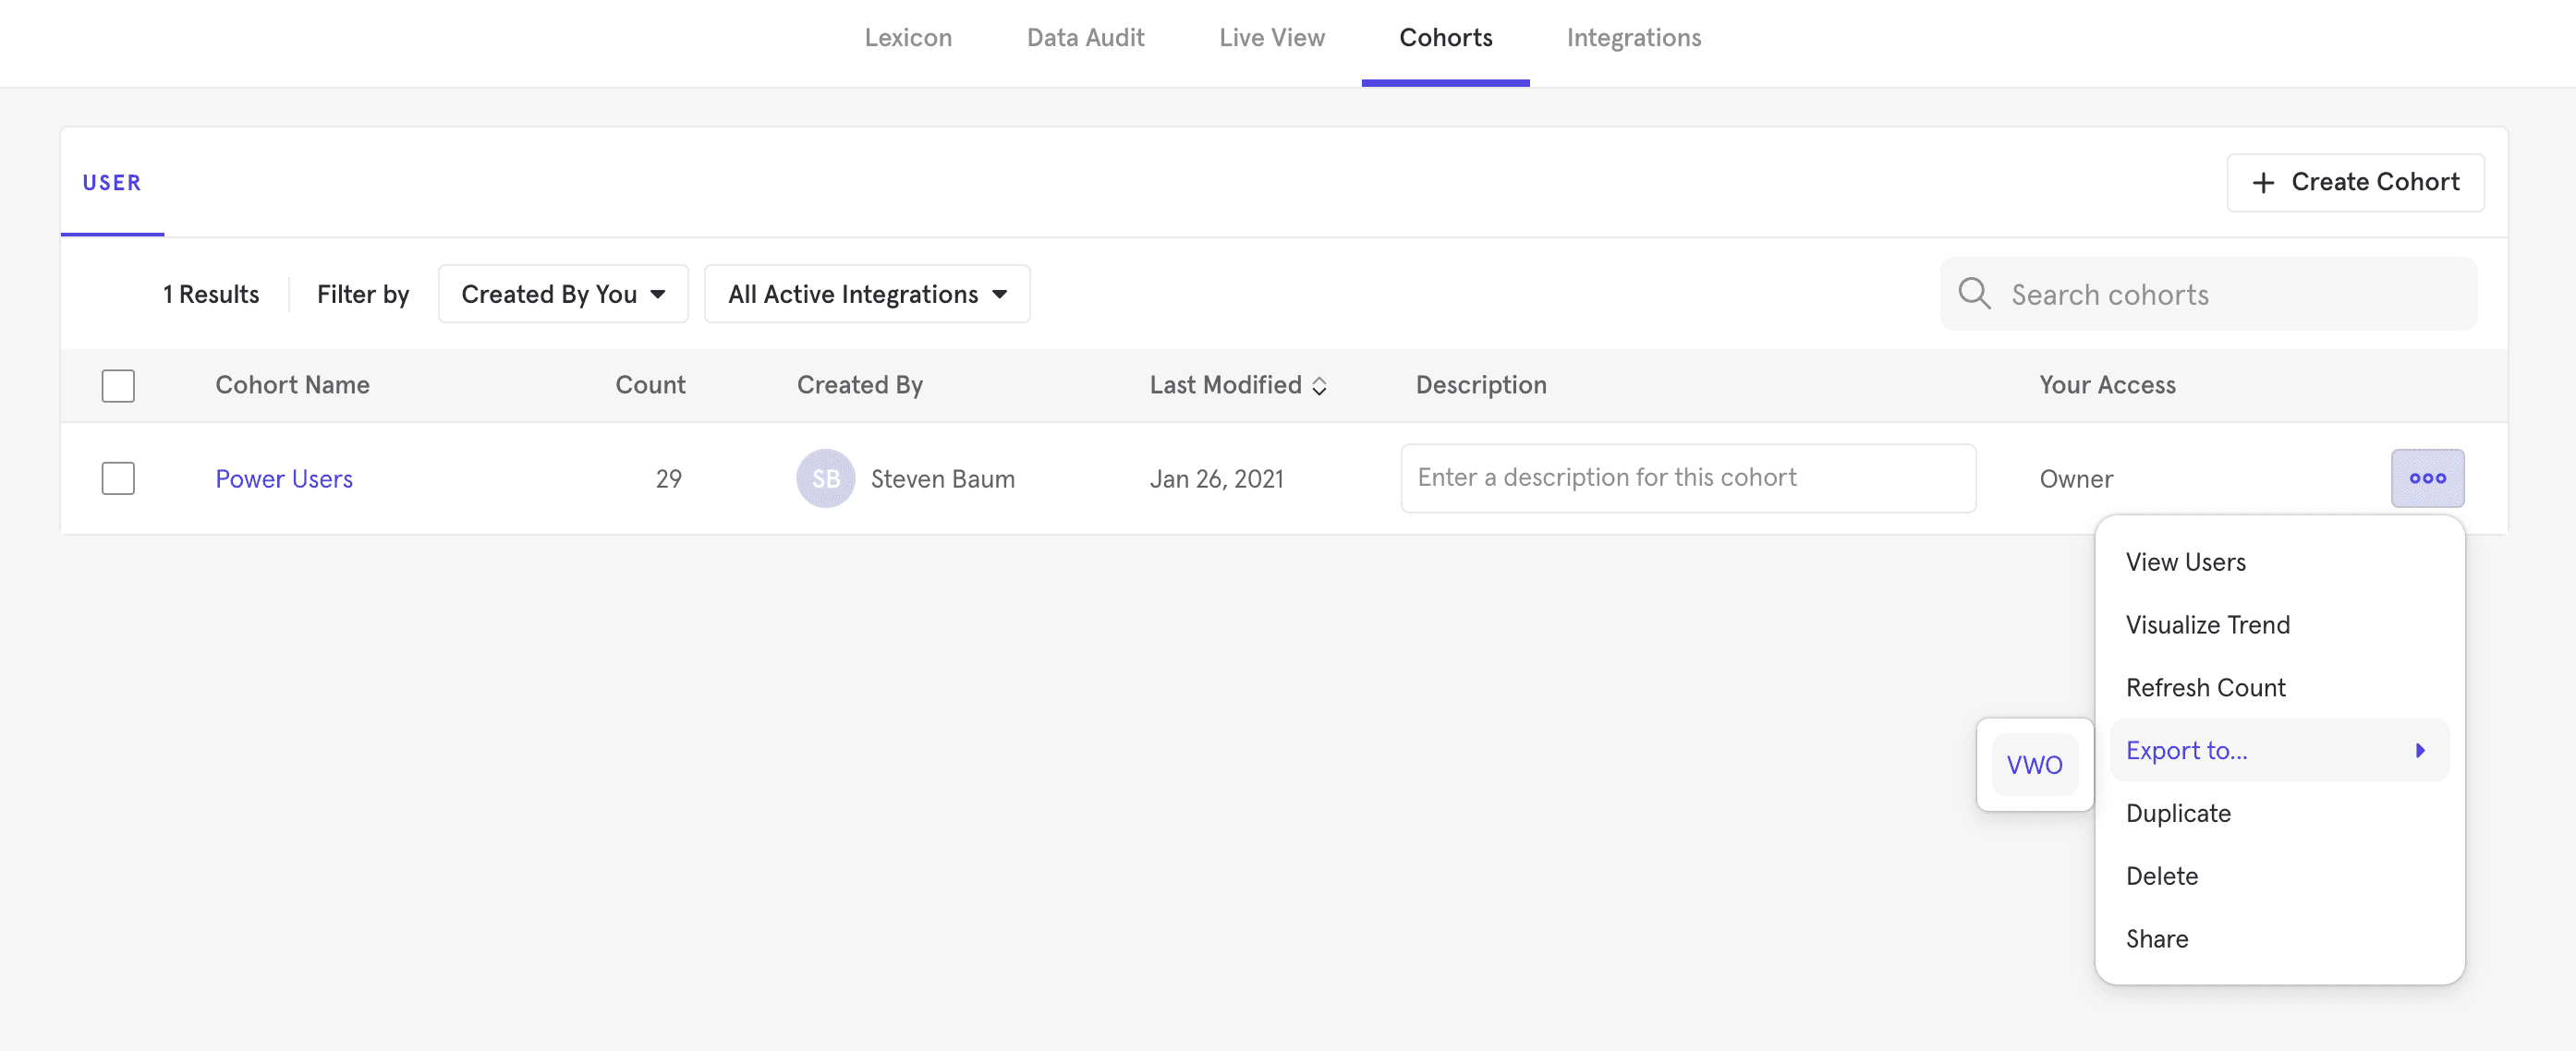
Task: Switch to the Lexicon tab
Action: click(x=907, y=38)
